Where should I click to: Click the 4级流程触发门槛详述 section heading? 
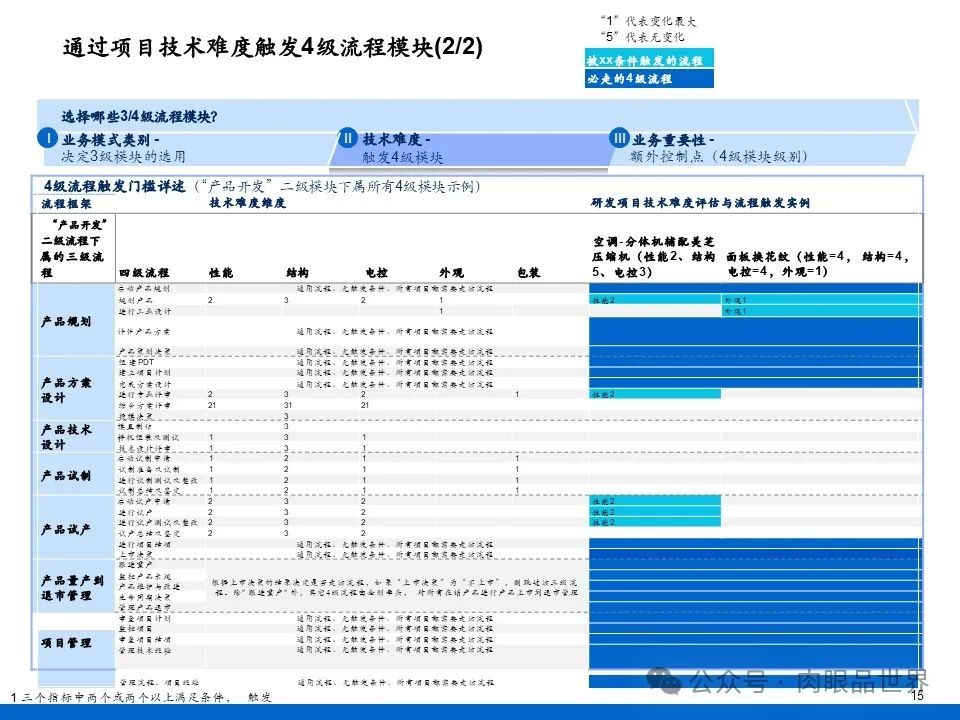[114, 186]
